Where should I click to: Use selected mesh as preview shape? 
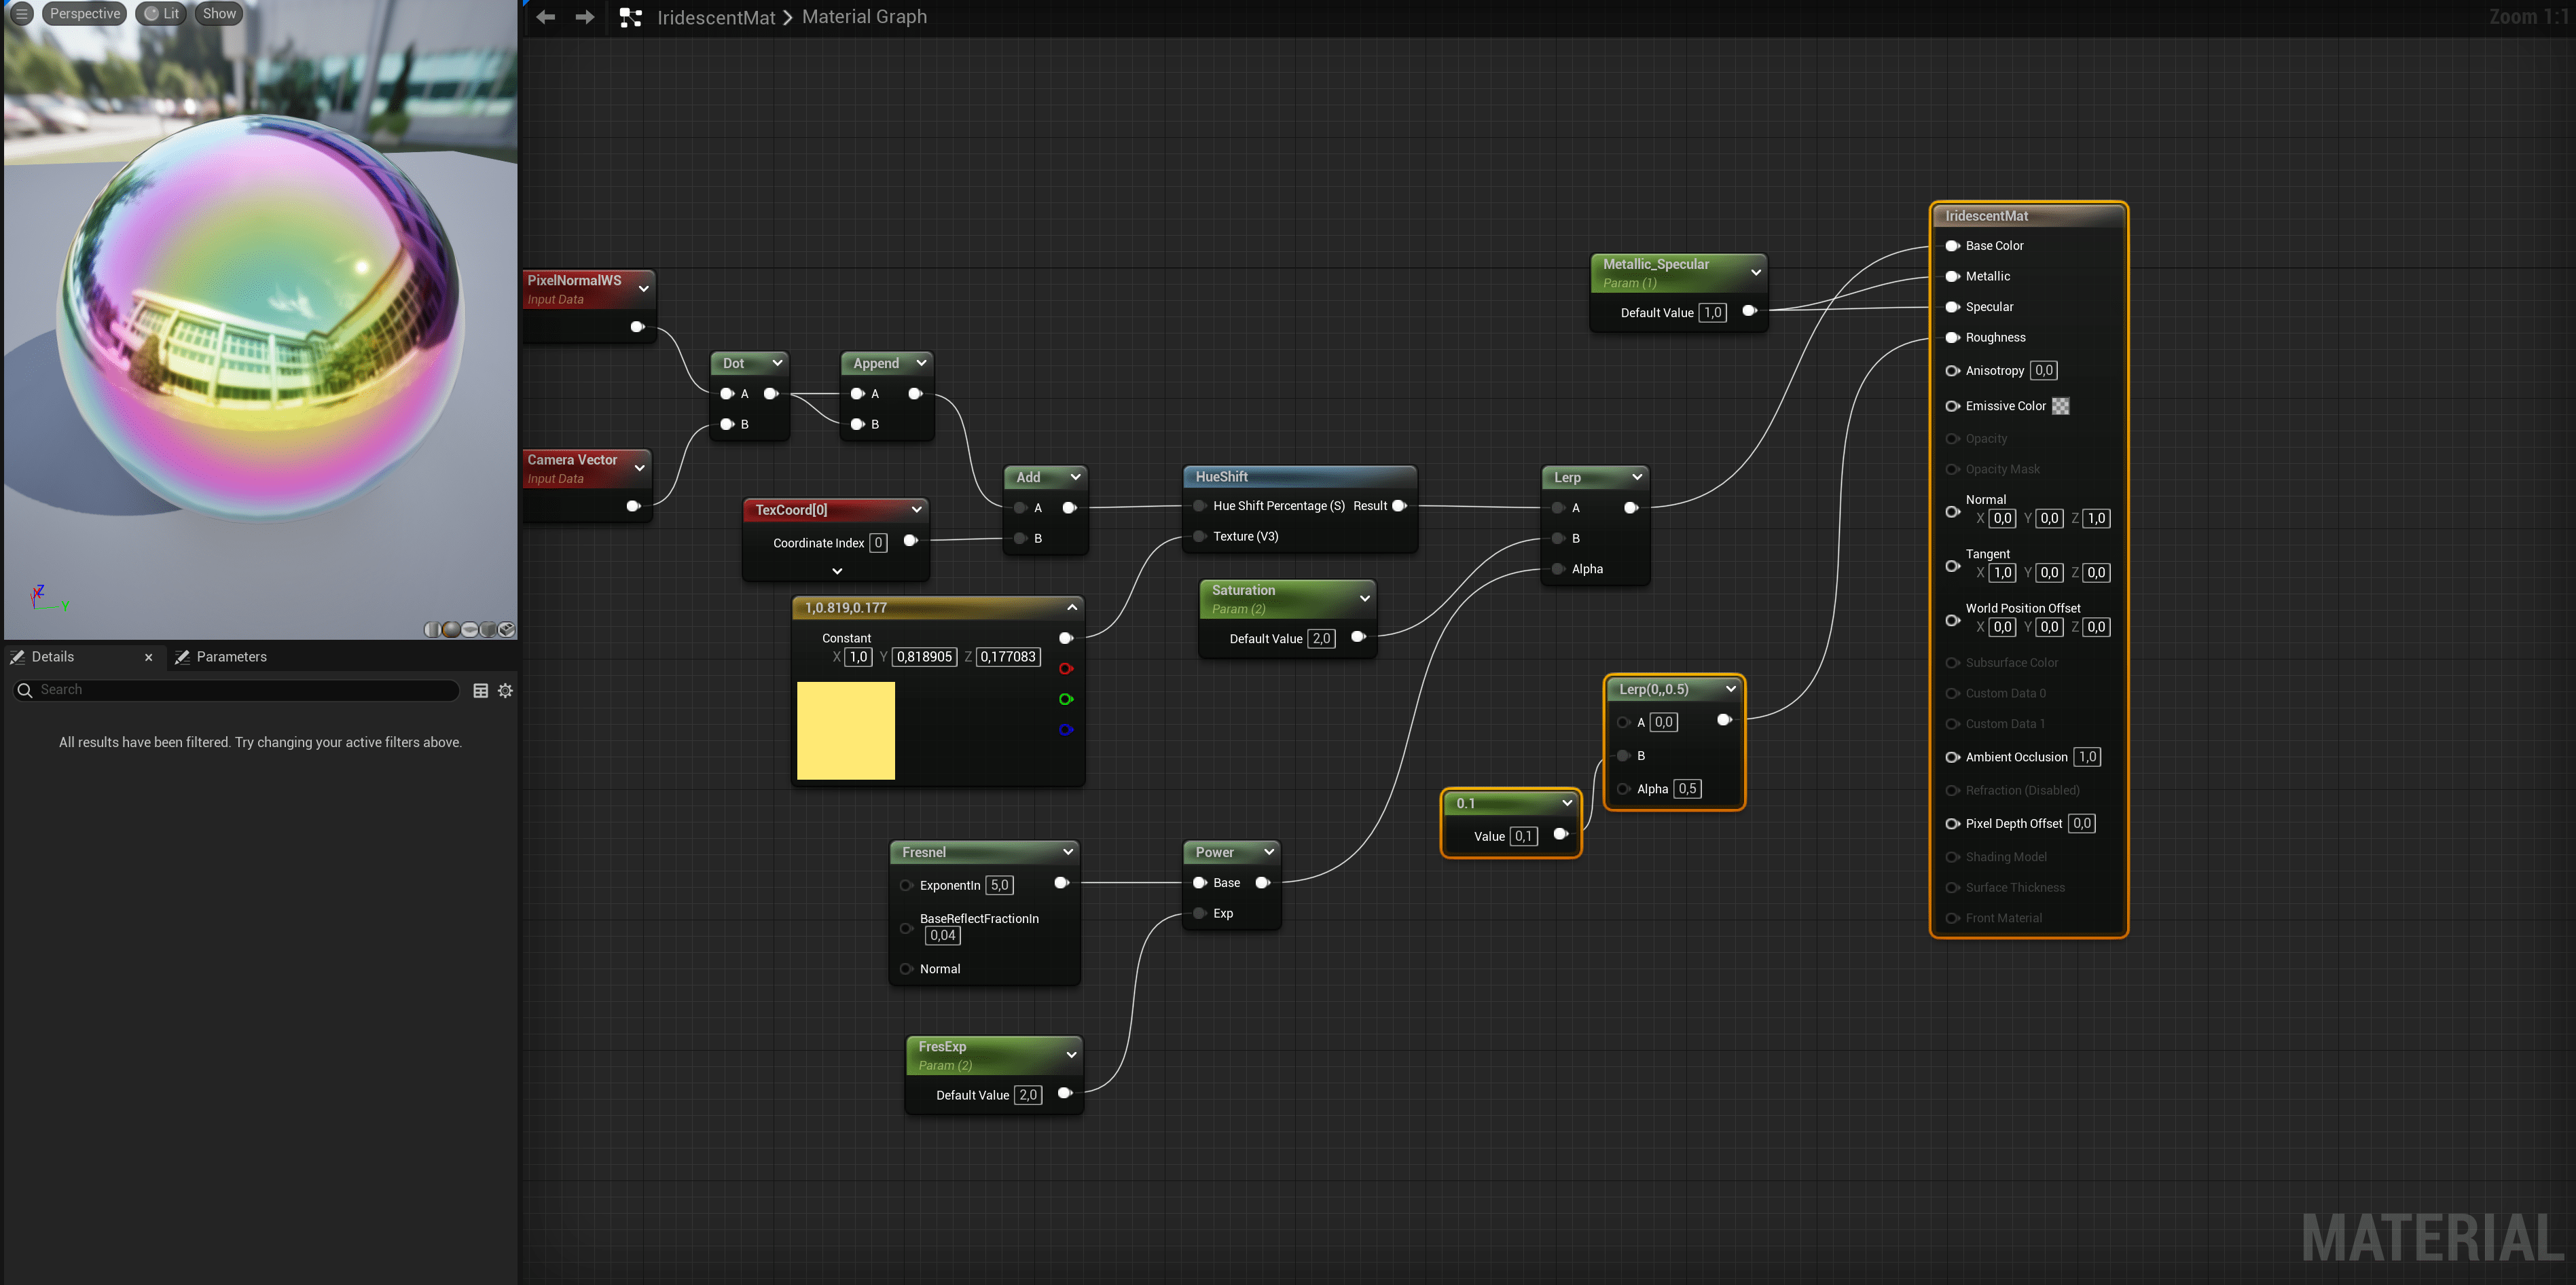point(507,630)
